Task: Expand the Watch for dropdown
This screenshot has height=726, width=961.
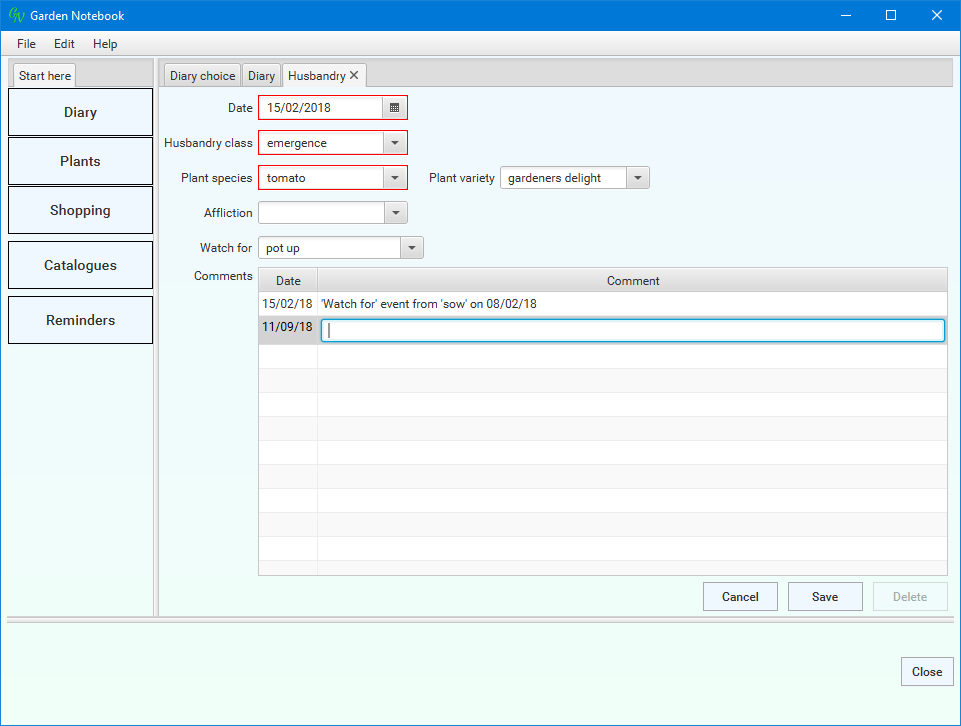Action: (x=411, y=248)
